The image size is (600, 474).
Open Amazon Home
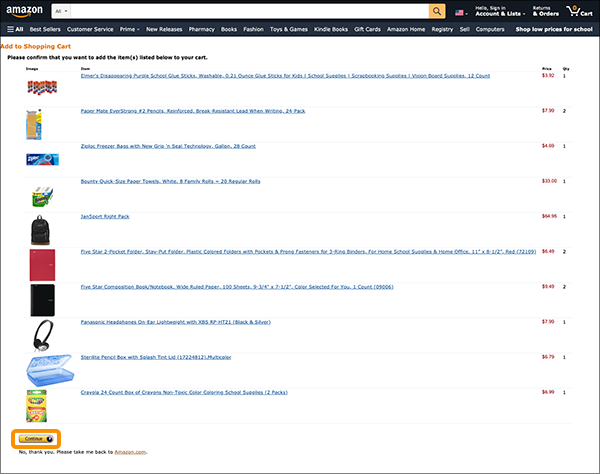[x=406, y=29]
